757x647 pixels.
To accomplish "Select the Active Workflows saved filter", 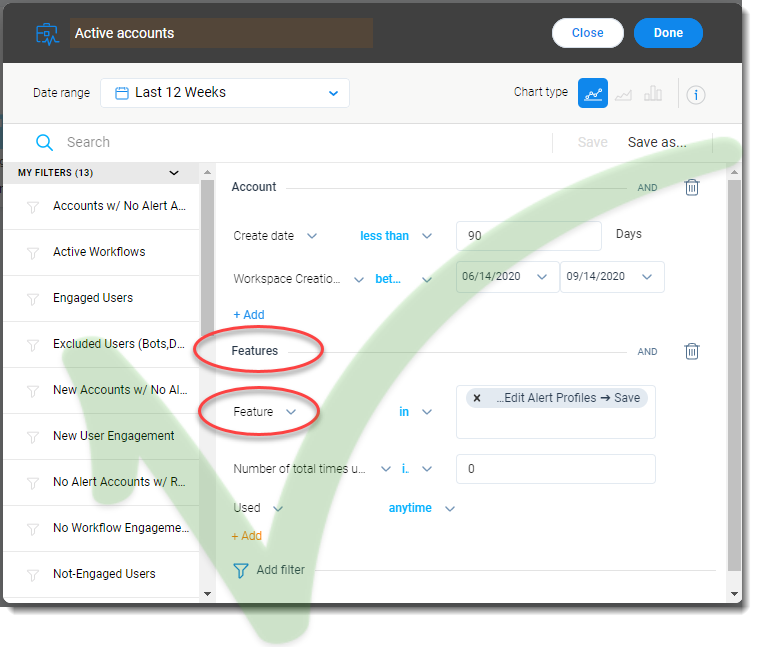I will click(101, 253).
